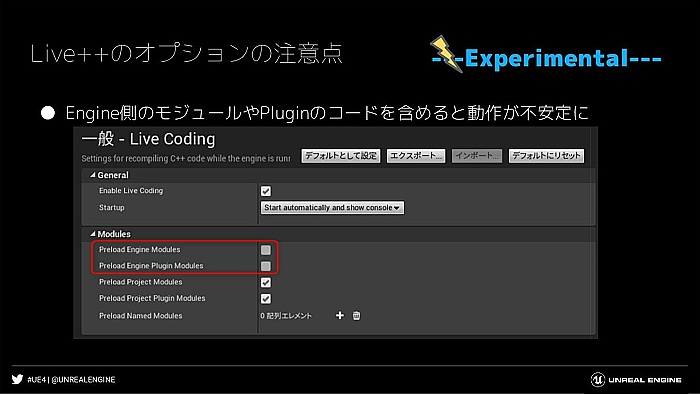700x394 pixels.
Task: Uncheck Preload Project Plugin Modules
Action: point(266,299)
